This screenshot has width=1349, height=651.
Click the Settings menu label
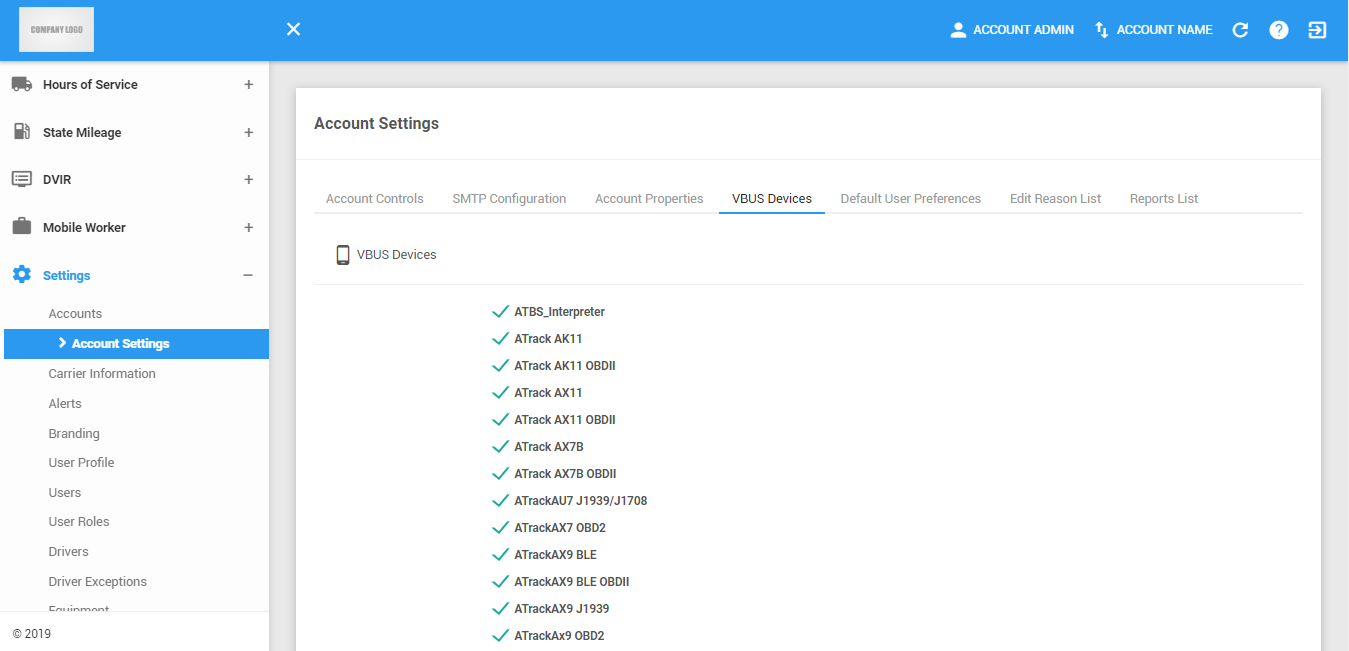pos(67,275)
